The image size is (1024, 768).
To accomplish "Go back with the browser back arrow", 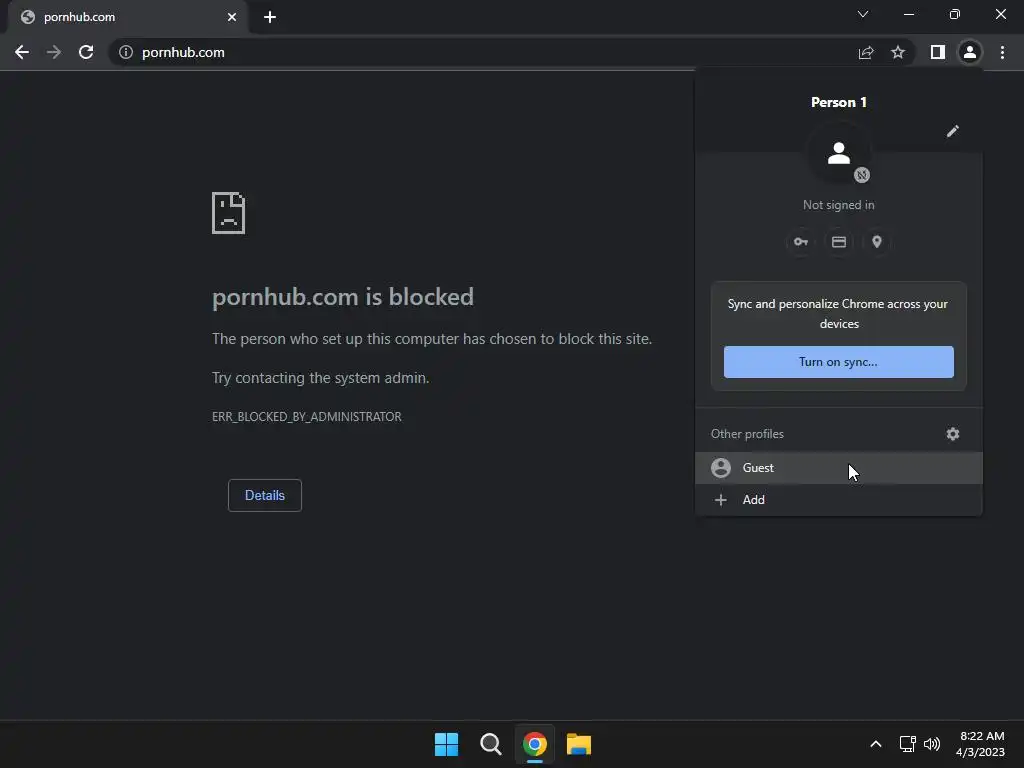I will coord(22,52).
